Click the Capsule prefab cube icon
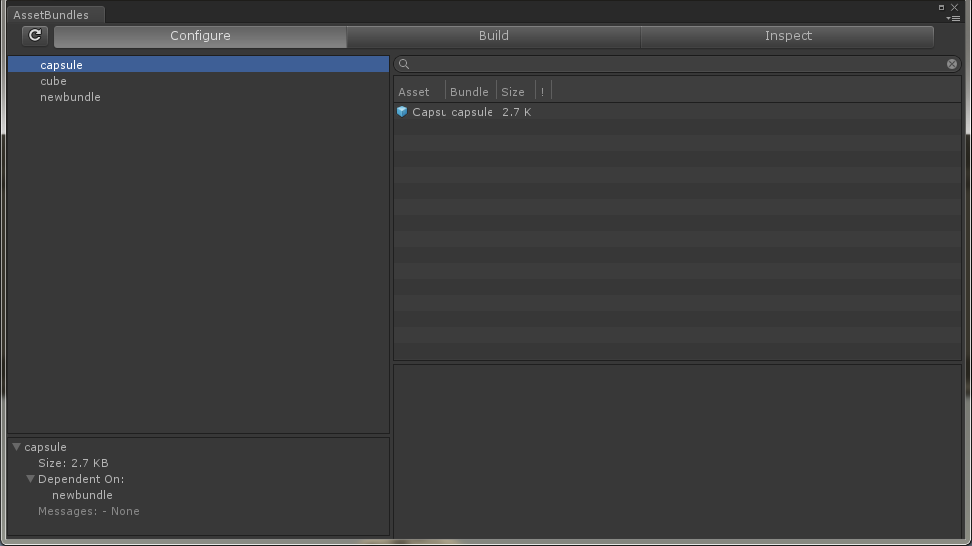 [402, 112]
